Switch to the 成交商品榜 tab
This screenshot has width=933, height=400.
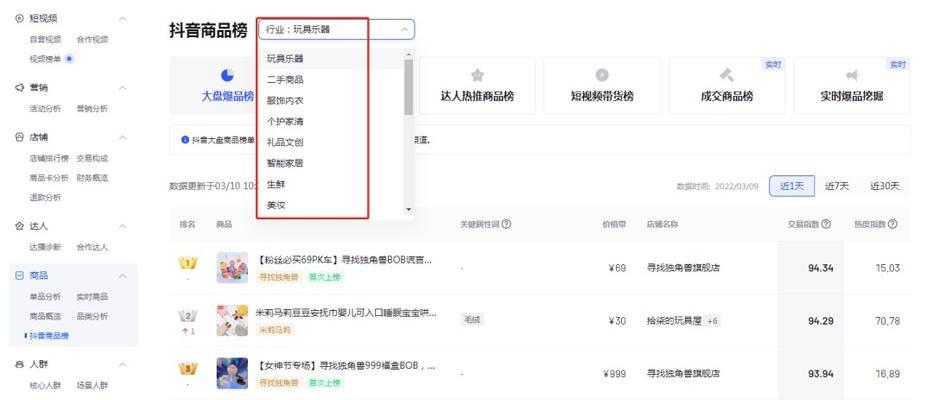[x=727, y=85]
